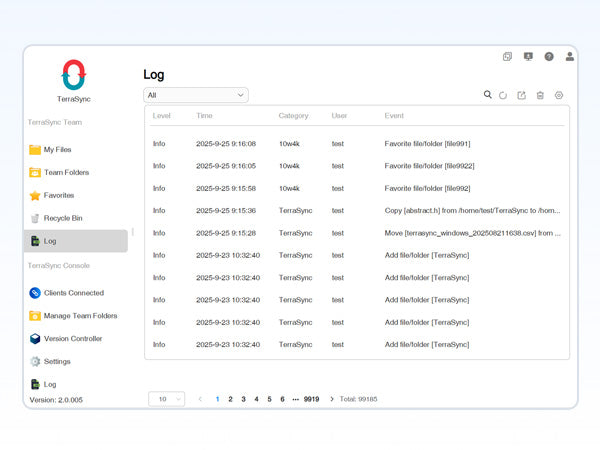Go to next page arrow in pagination
This screenshot has height=450, width=600.
[x=332, y=399]
